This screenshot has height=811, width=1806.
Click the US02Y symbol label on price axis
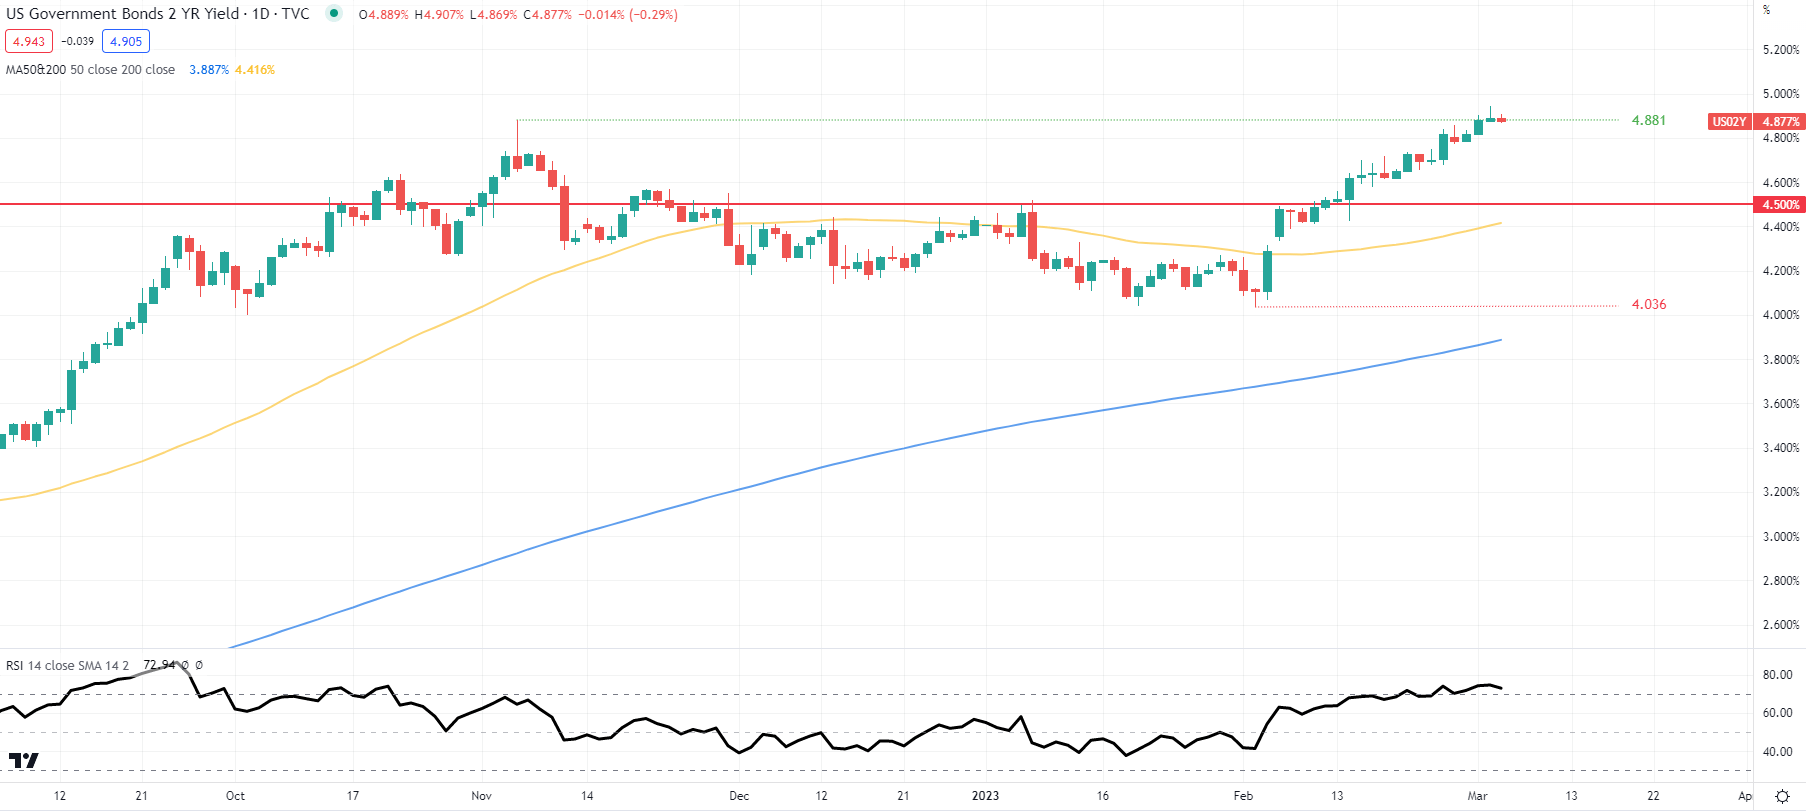tap(1730, 122)
